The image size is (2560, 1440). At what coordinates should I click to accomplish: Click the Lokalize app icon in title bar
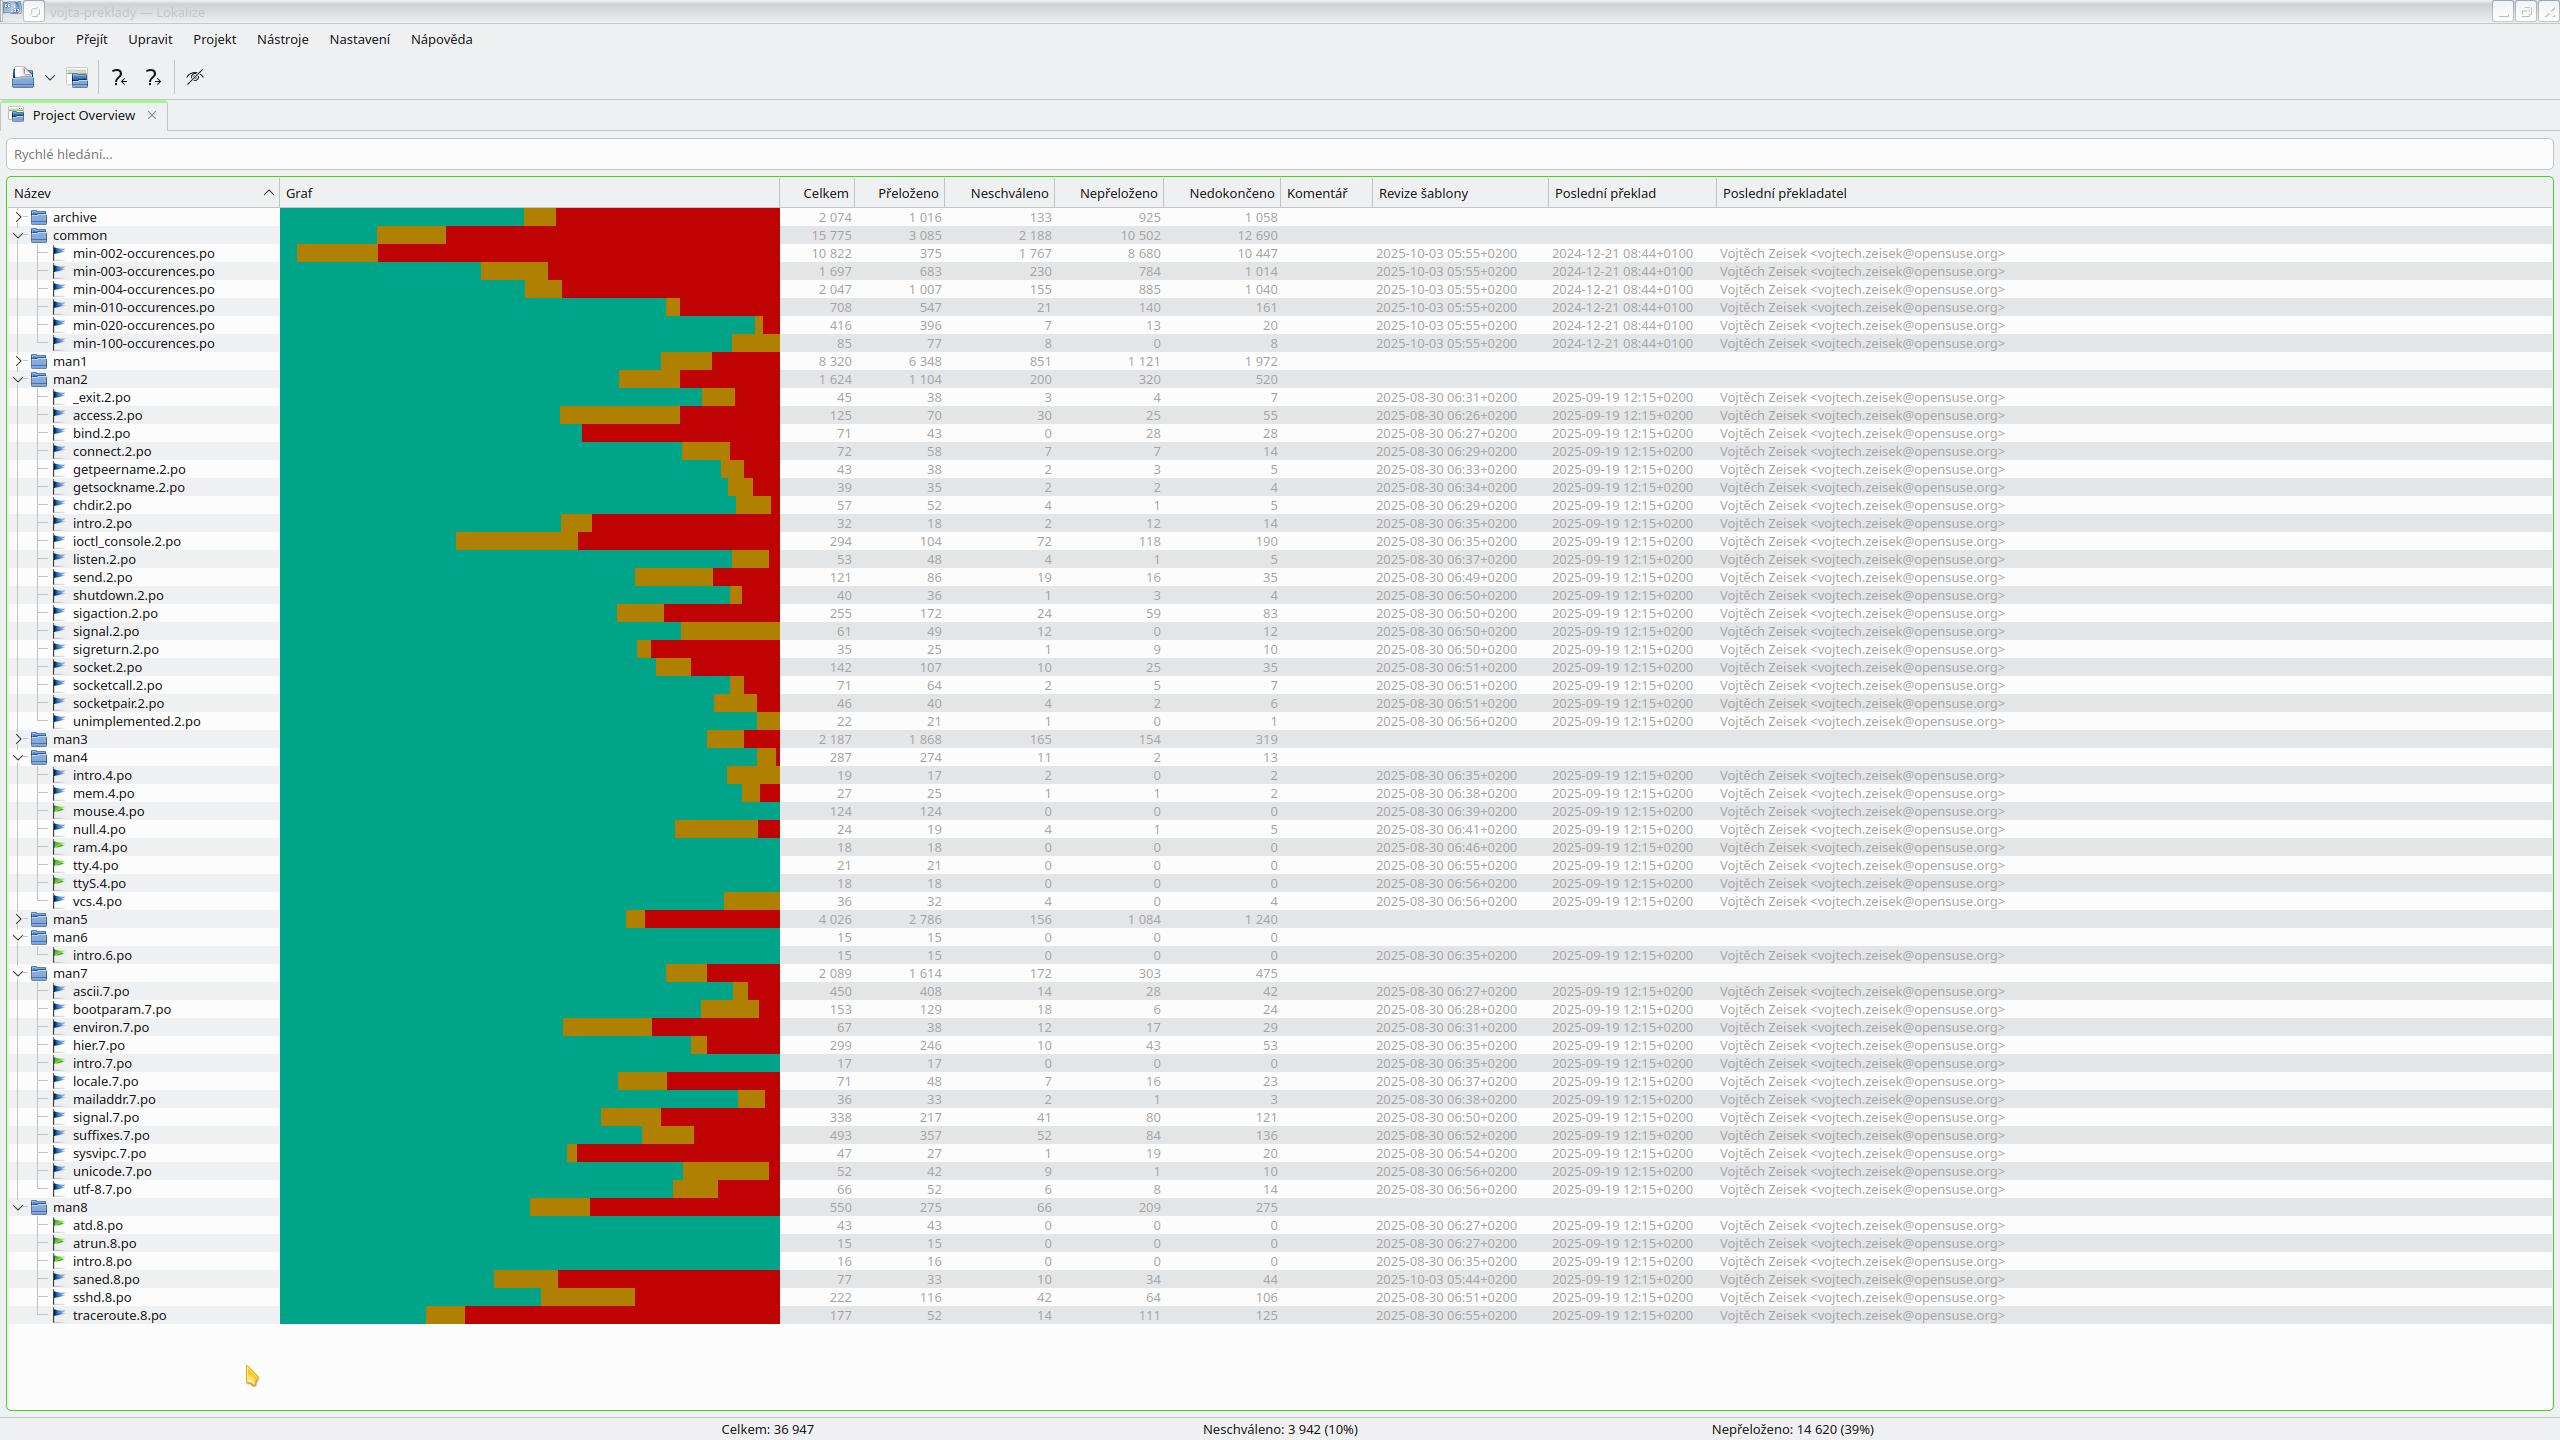(x=11, y=11)
